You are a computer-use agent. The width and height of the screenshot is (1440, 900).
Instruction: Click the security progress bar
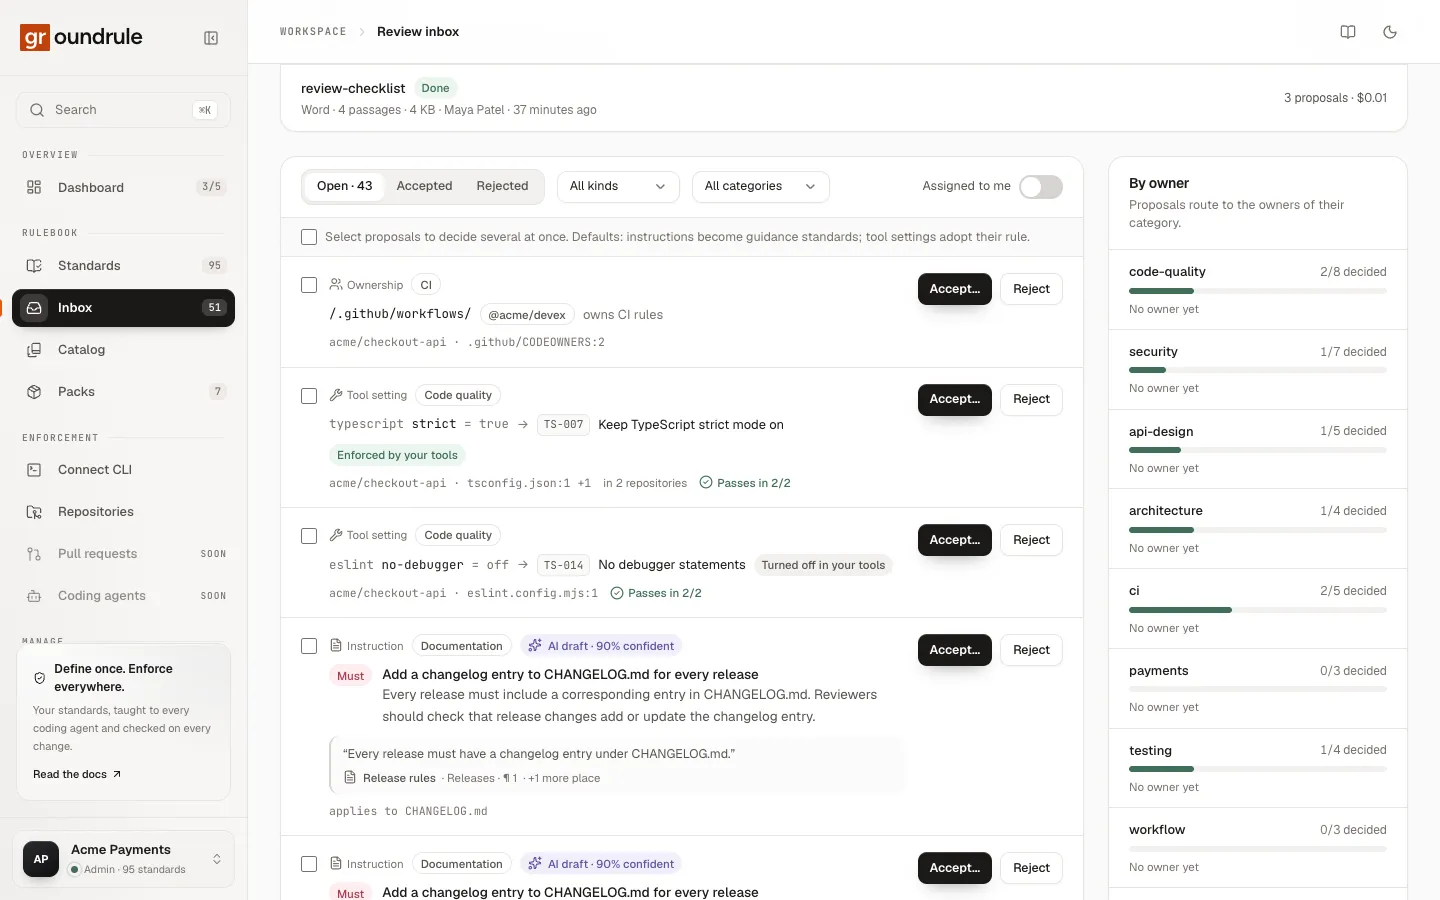[1258, 370]
